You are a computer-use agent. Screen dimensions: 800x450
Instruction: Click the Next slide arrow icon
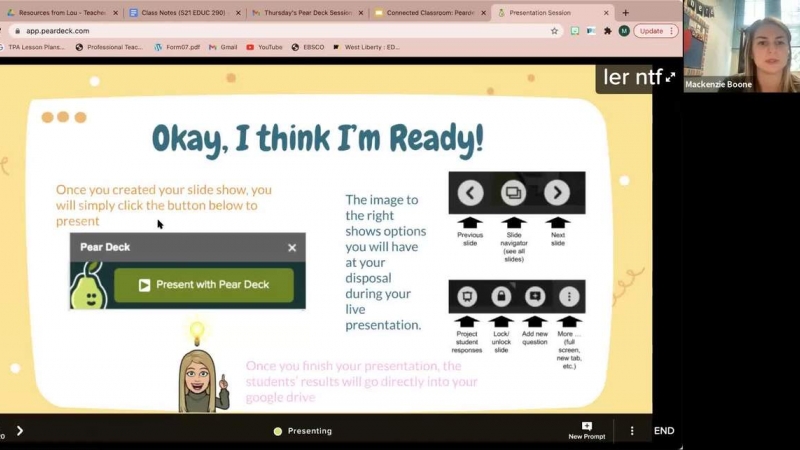[557, 193]
